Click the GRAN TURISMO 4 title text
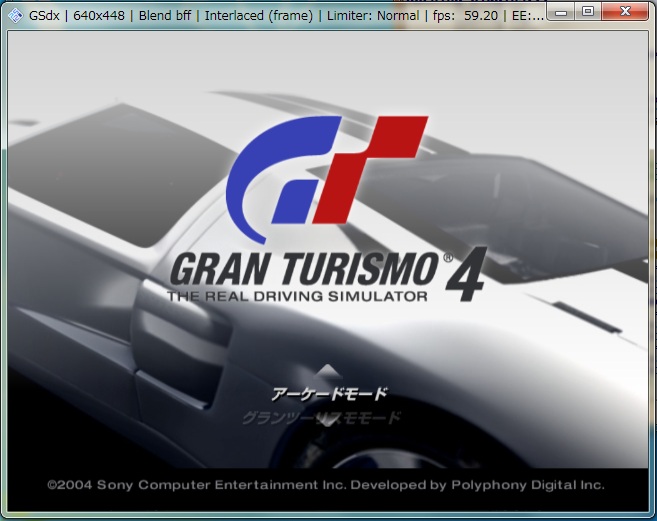Image resolution: width=657 pixels, height=521 pixels. pyautogui.click(x=328, y=274)
